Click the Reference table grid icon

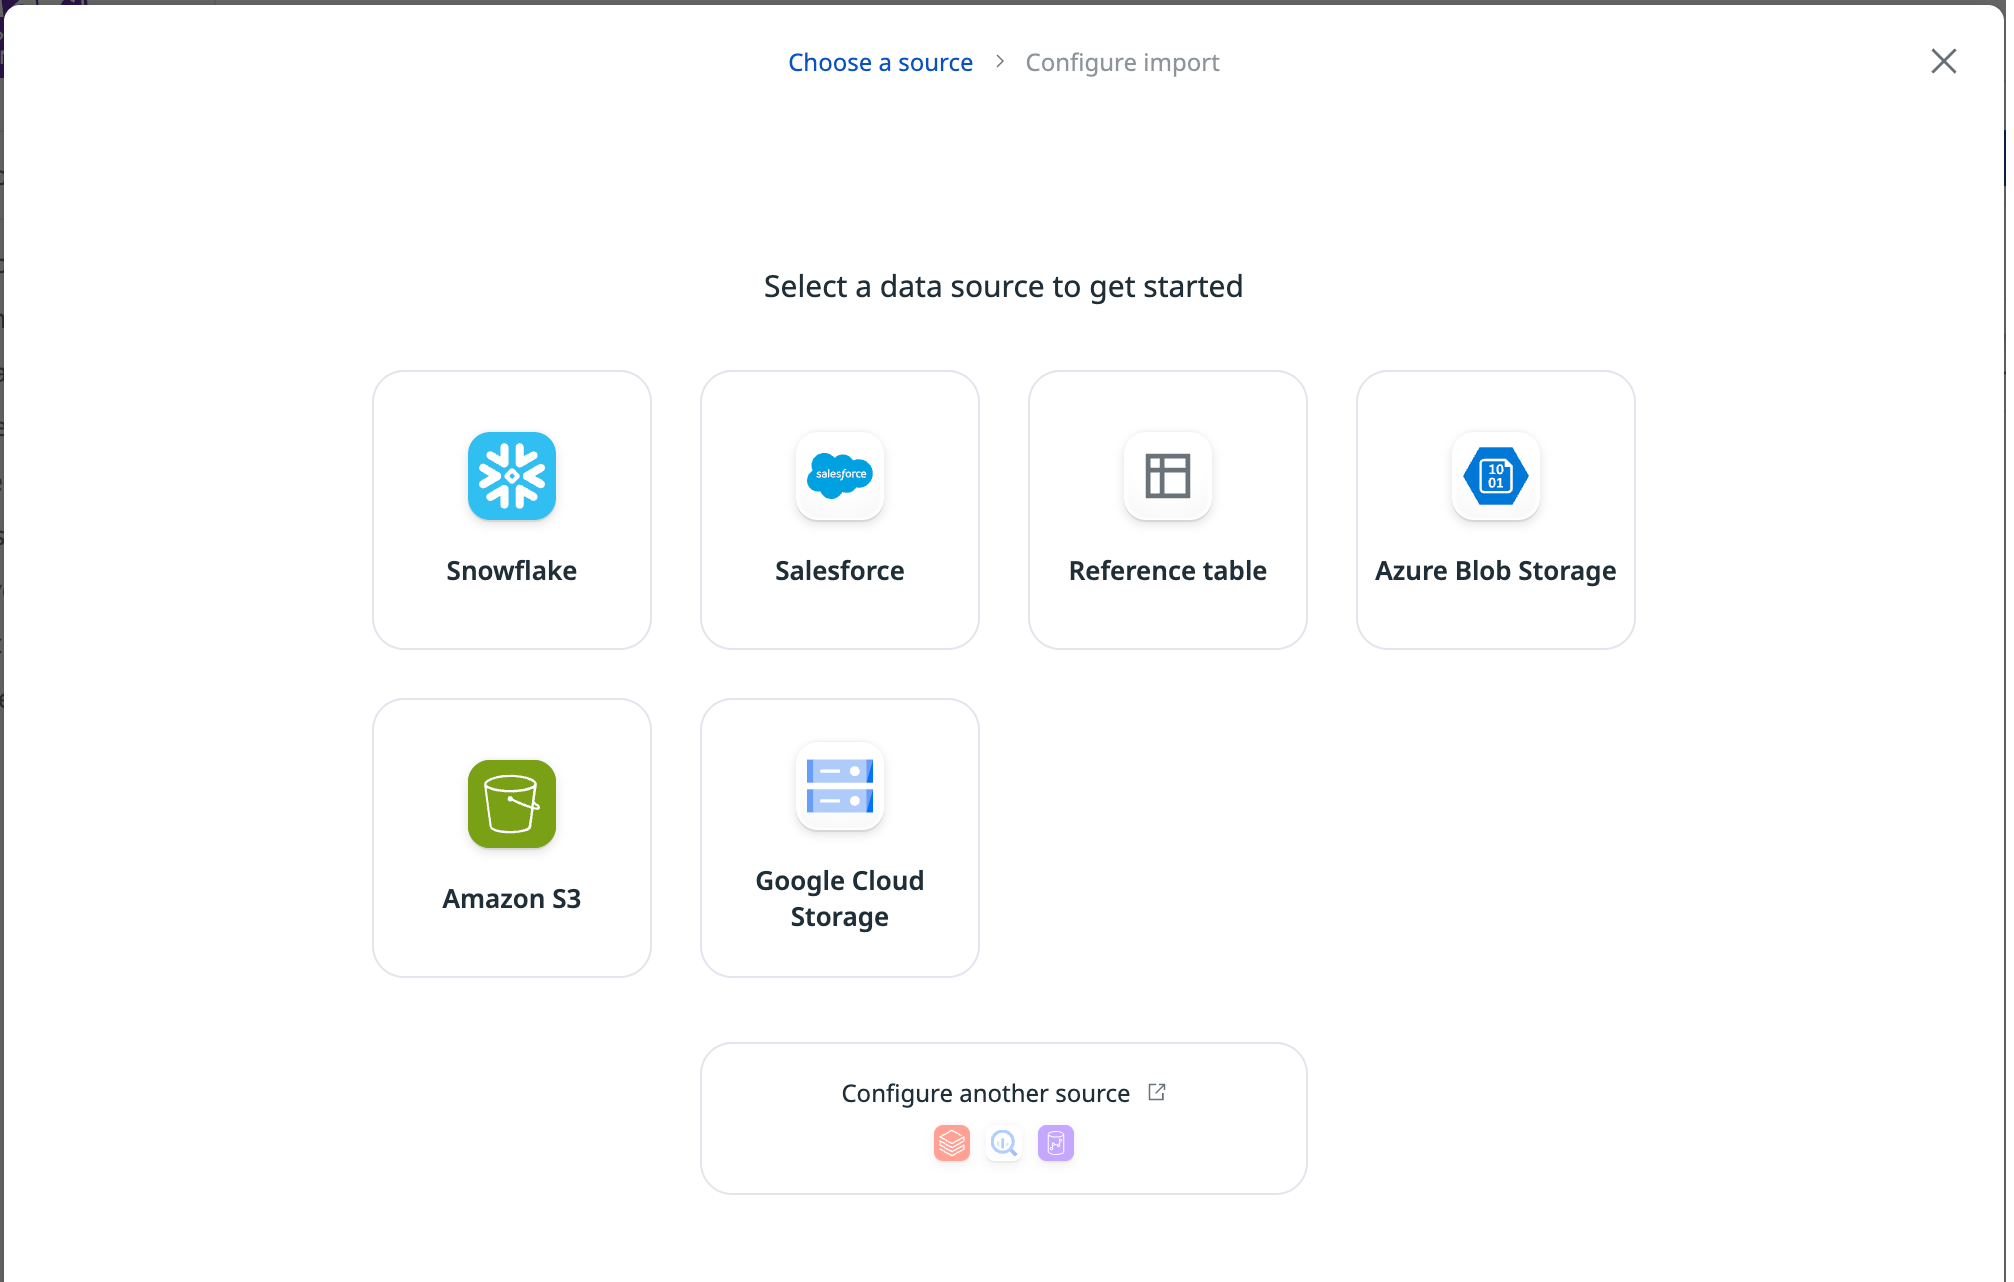tap(1167, 476)
